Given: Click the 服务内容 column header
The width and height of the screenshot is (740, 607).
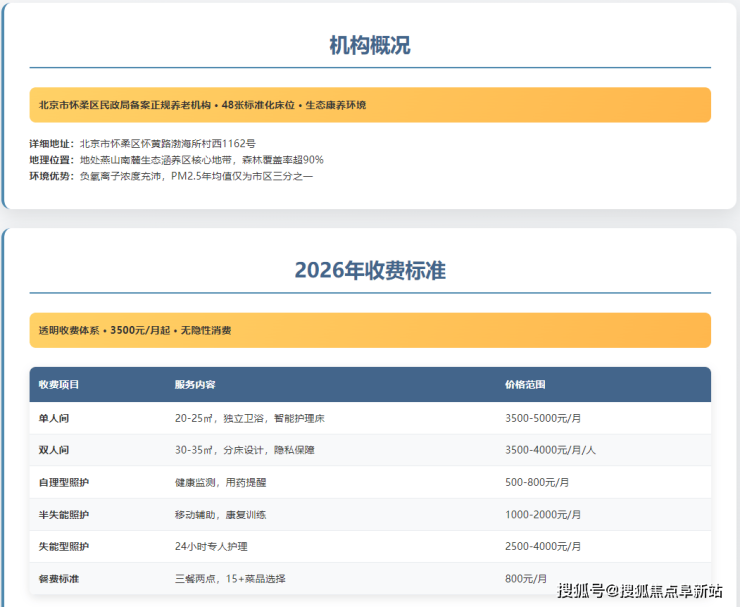Looking at the screenshot, I should 195,385.
